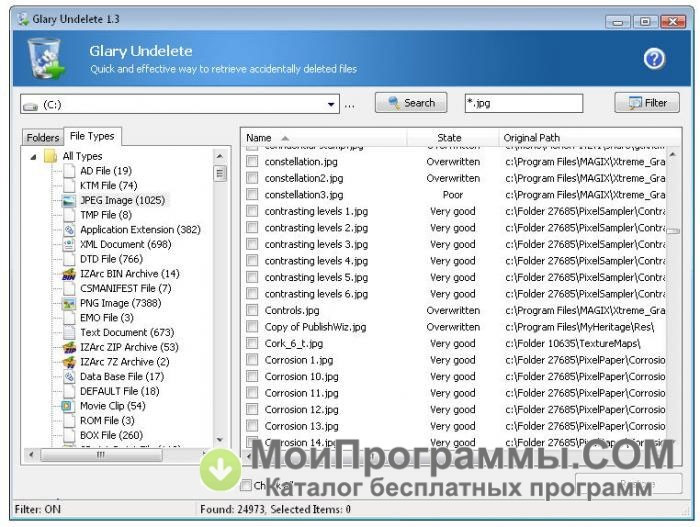Screen dimensions: 700x527
Task: Switch to the Folders tab
Action: pos(42,138)
